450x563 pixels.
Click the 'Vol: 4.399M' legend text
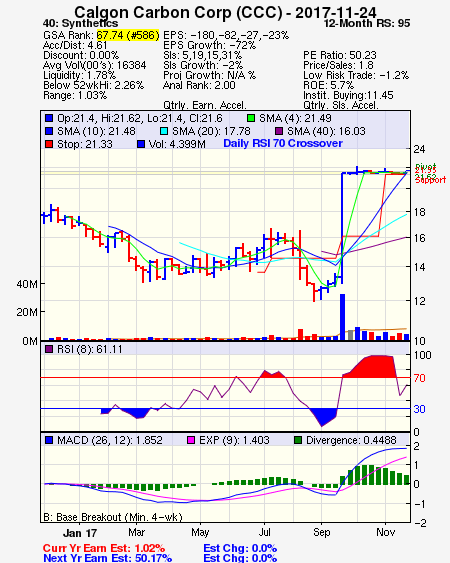pos(177,144)
